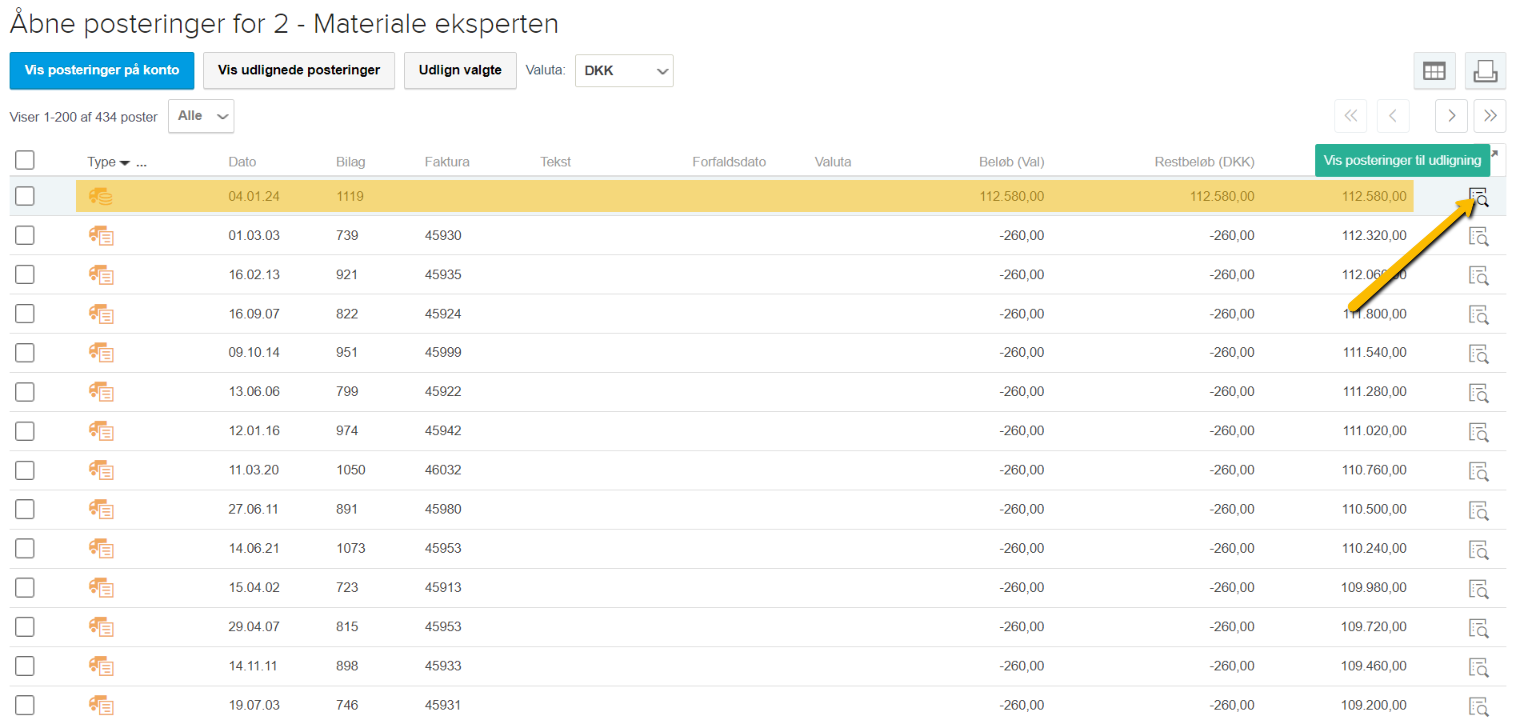Image resolution: width=1513 pixels, height=724 pixels.
Task: Click Vis posteringer på konto button
Action: click(x=102, y=71)
